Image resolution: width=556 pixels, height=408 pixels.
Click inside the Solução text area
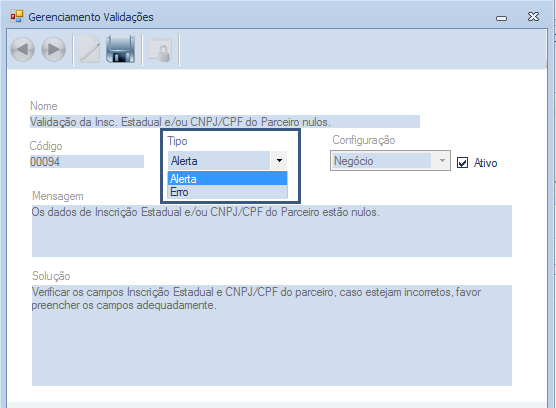coord(272,335)
